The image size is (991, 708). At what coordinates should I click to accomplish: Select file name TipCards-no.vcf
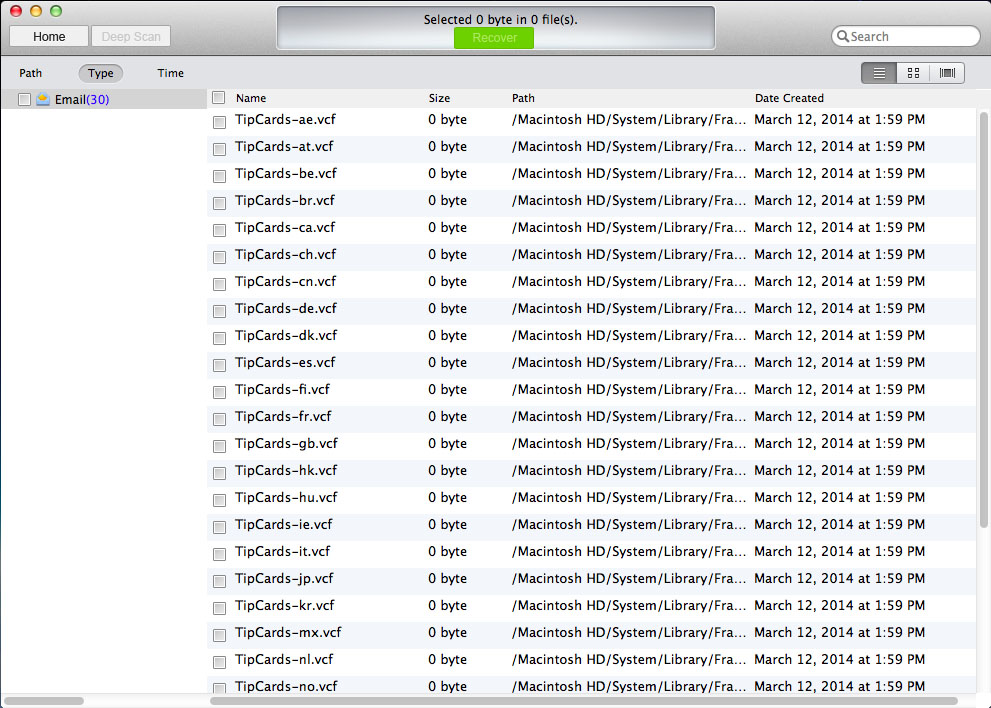(286, 687)
